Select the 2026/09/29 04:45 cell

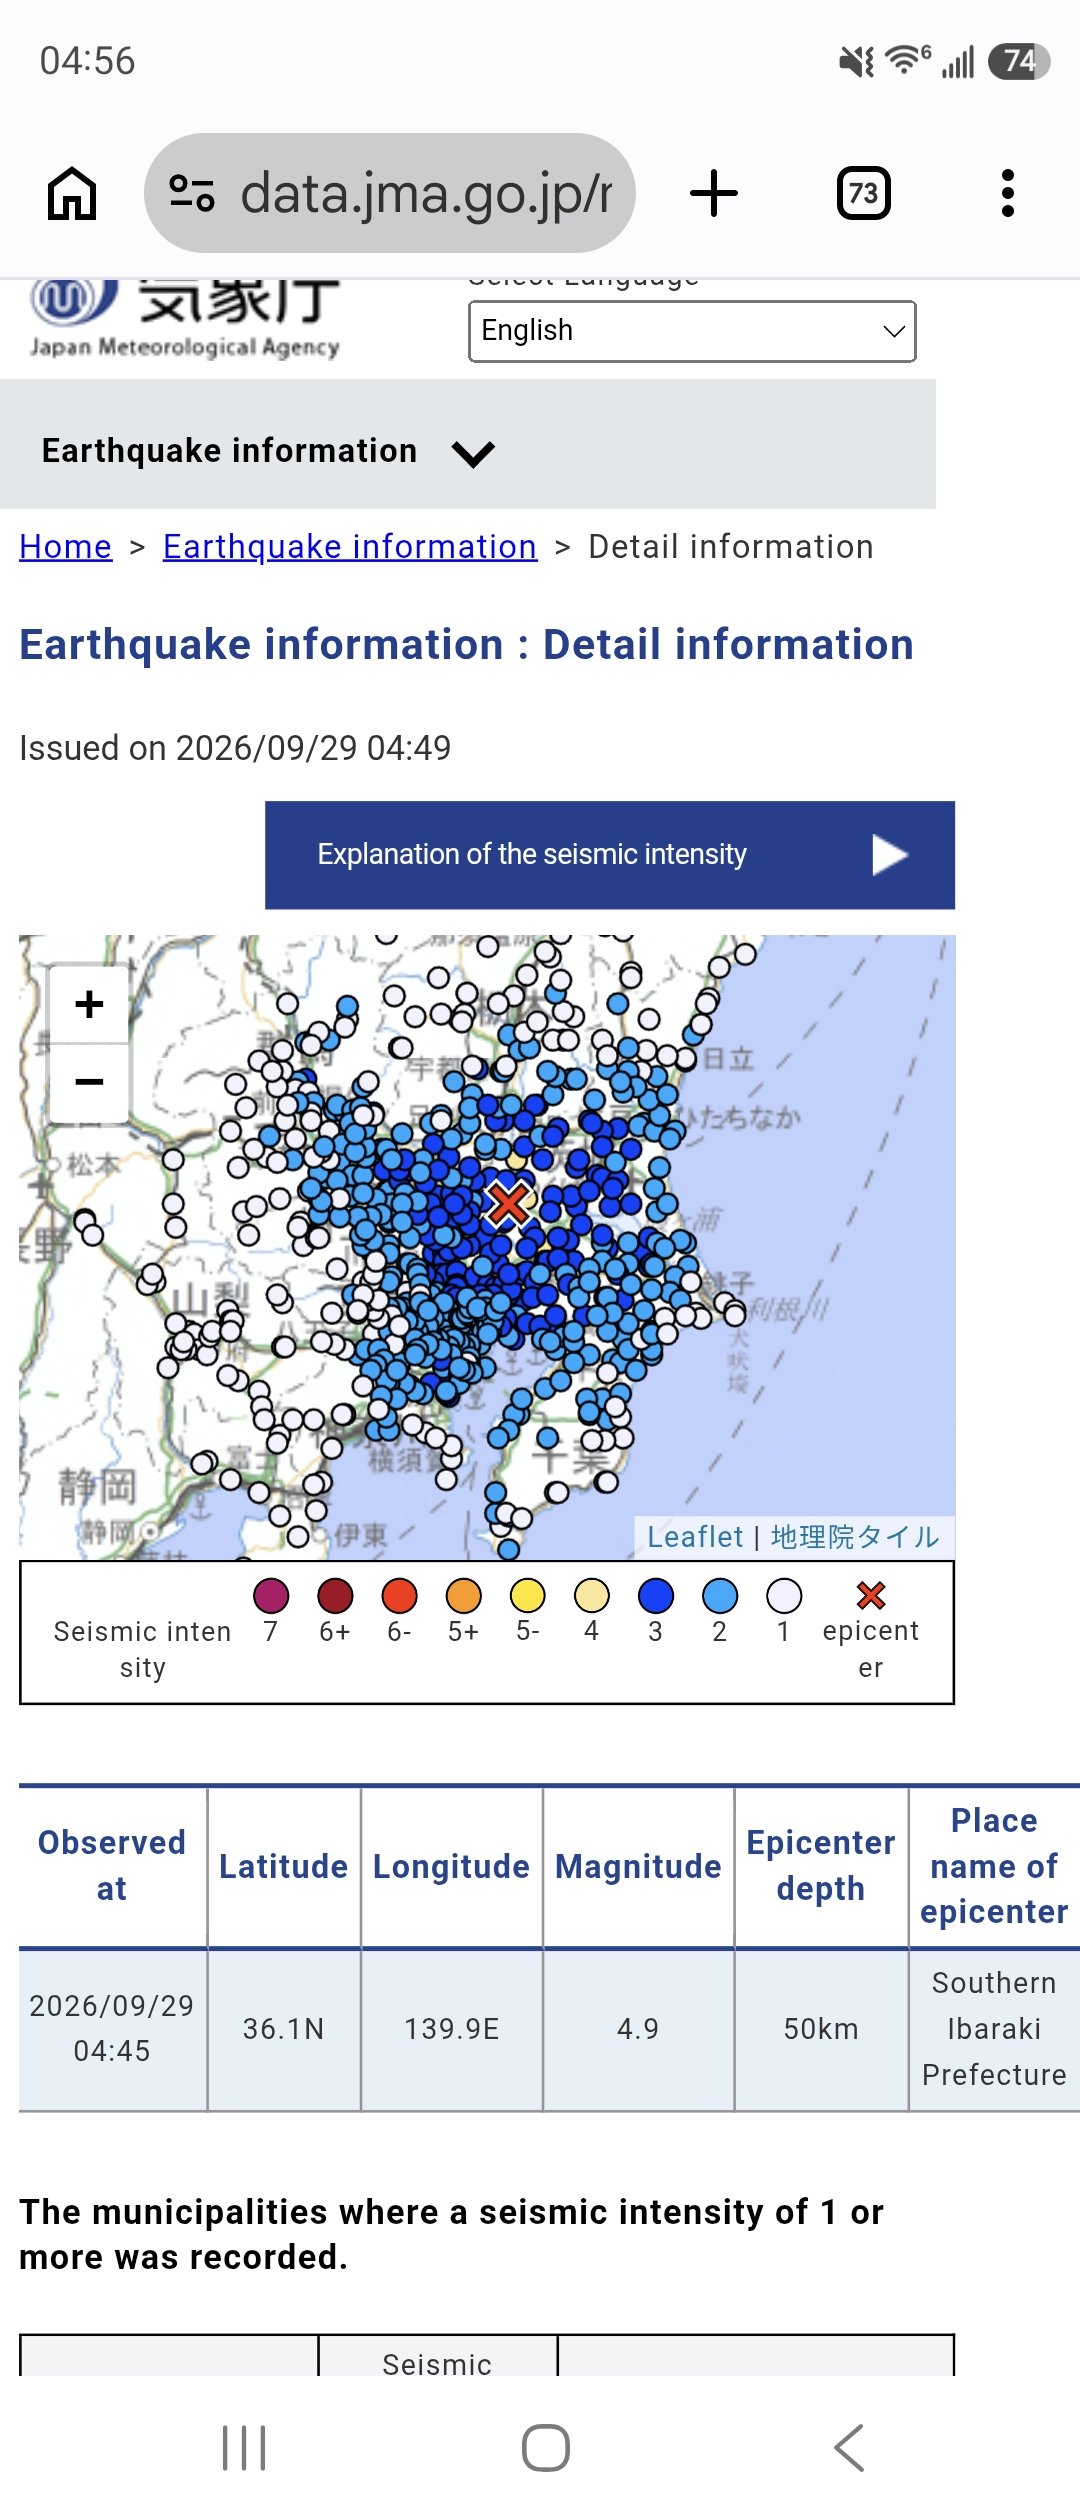coord(112,2029)
